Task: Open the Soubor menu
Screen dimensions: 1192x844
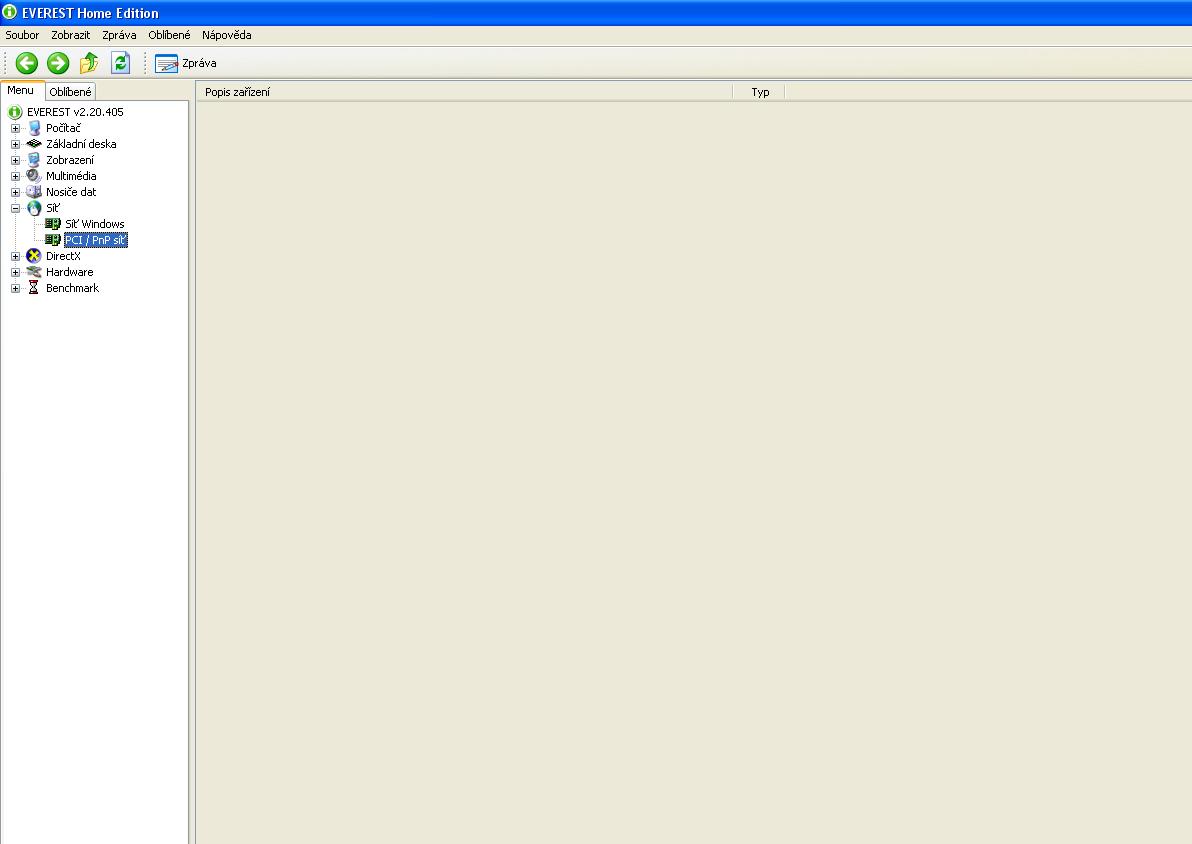Action: 22,35
